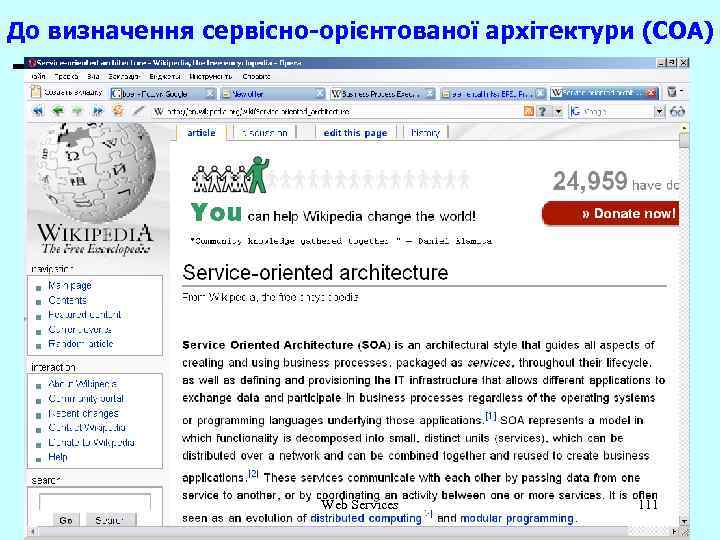
Task: Open the Recent changes link
Action: (x=84, y=413)
